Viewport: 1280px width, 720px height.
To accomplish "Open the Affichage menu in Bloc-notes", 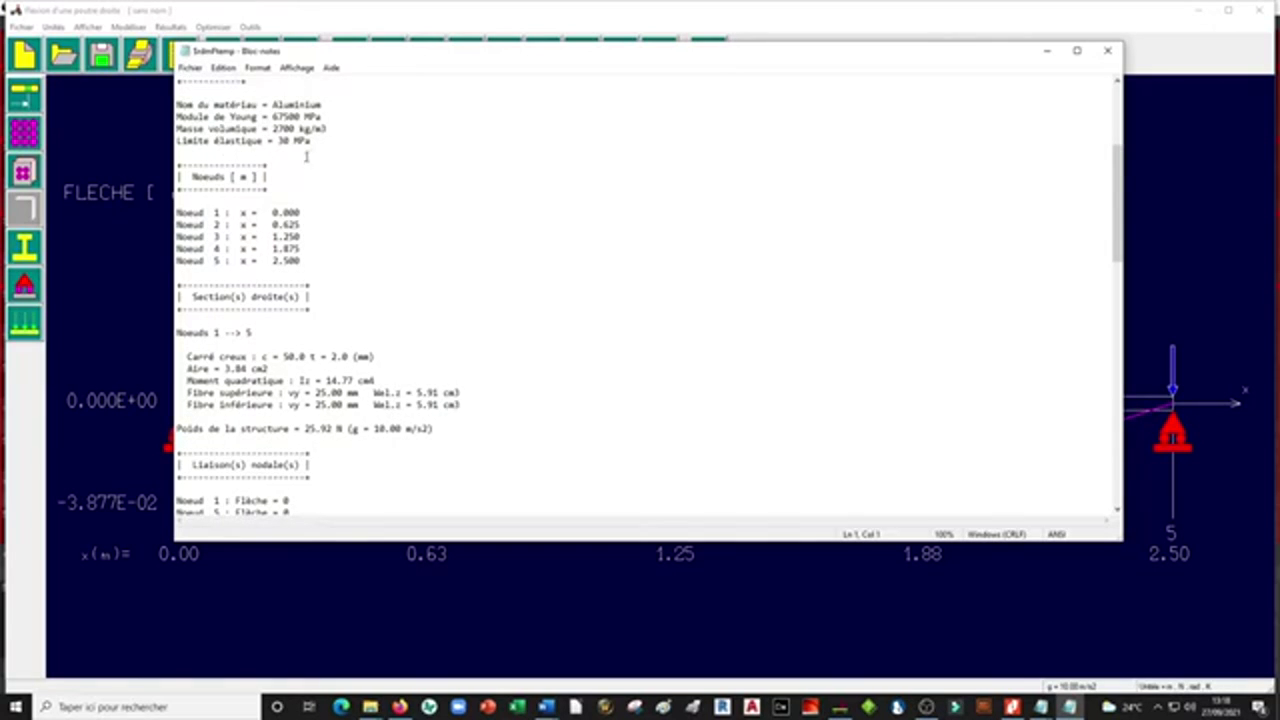I will [x=296, y=67].
